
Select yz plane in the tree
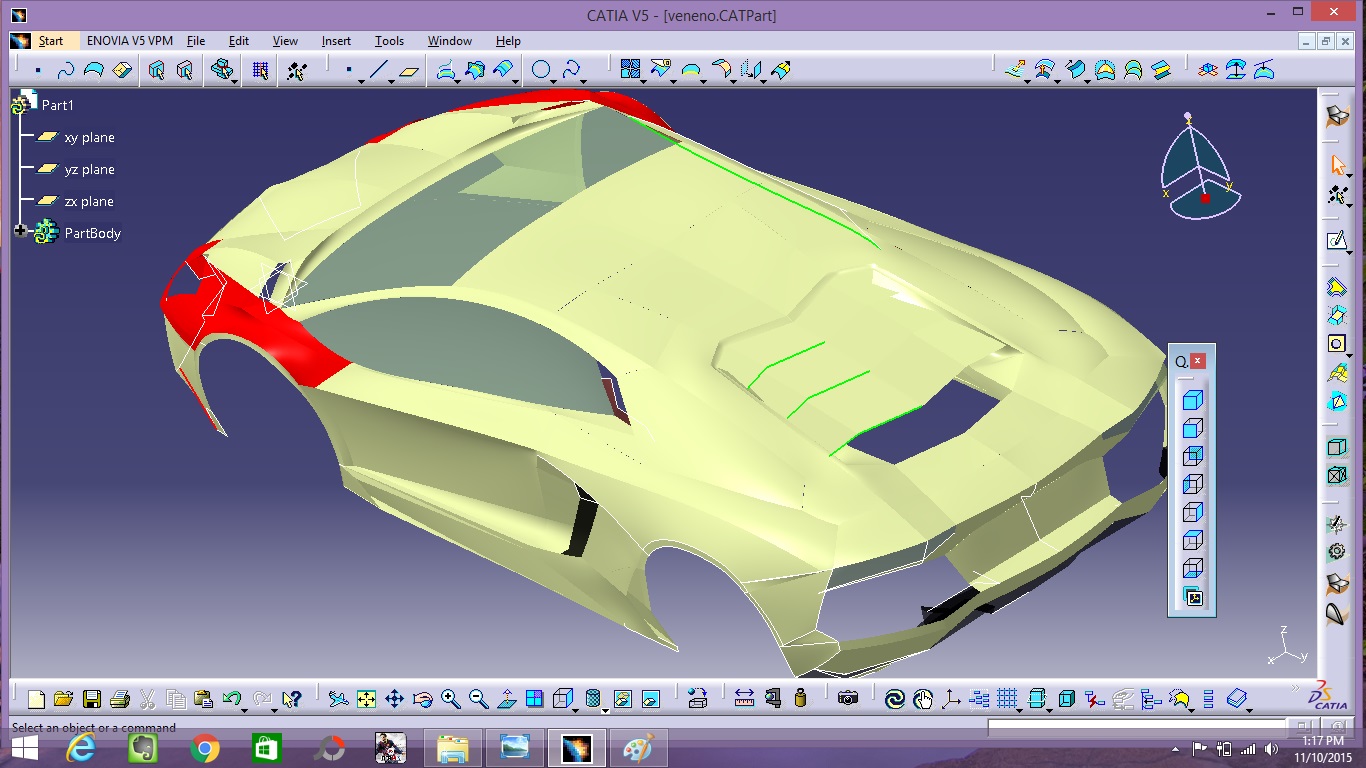pos(89,169)
